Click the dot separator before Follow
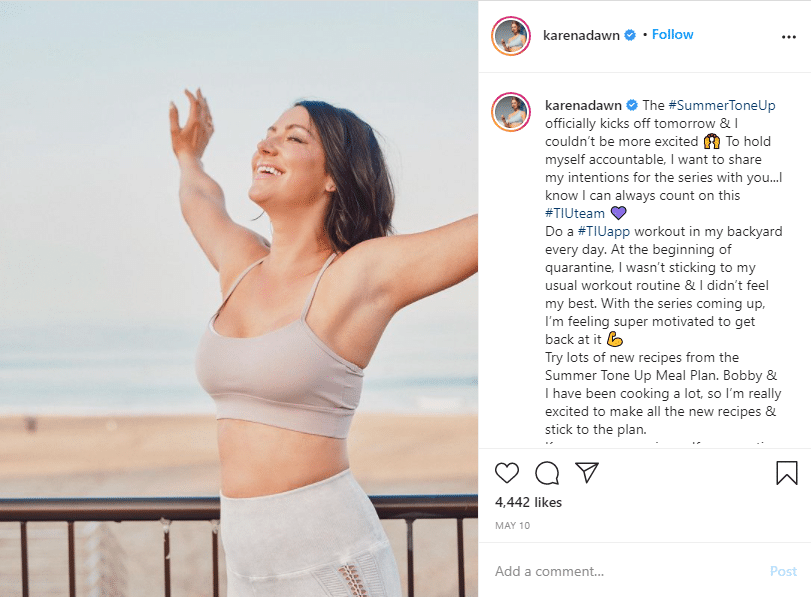Screen dimensions: 811x597 tap(646, 34)
